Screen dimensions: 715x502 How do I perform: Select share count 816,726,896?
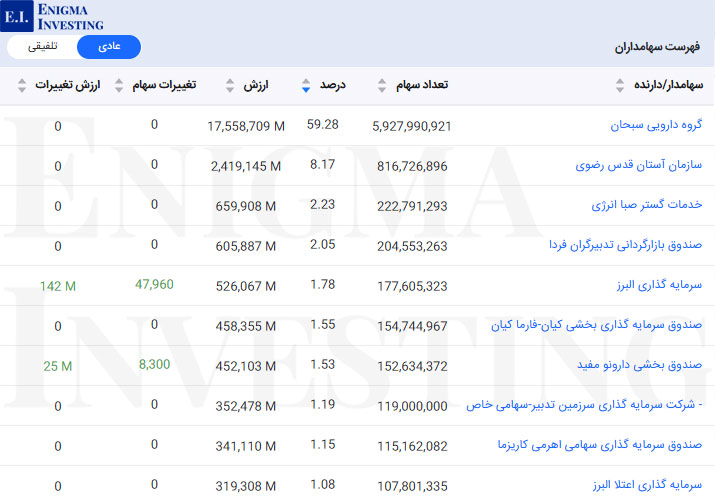pyautogui.click(x=412, y=166)
